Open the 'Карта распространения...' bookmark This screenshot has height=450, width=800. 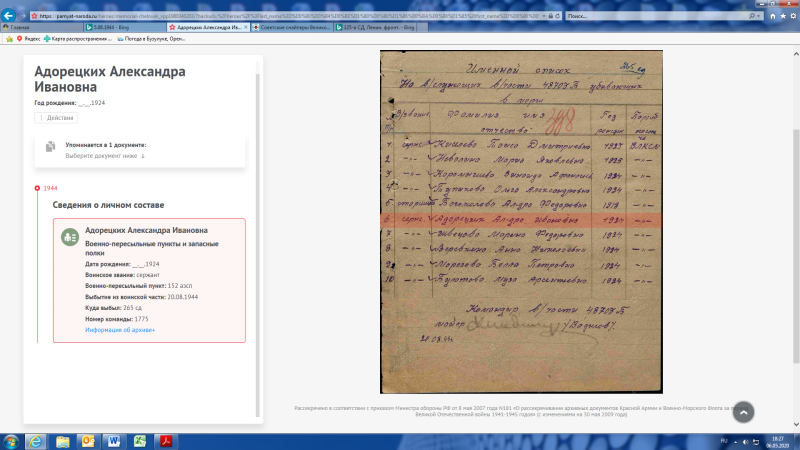pos(78,39)
